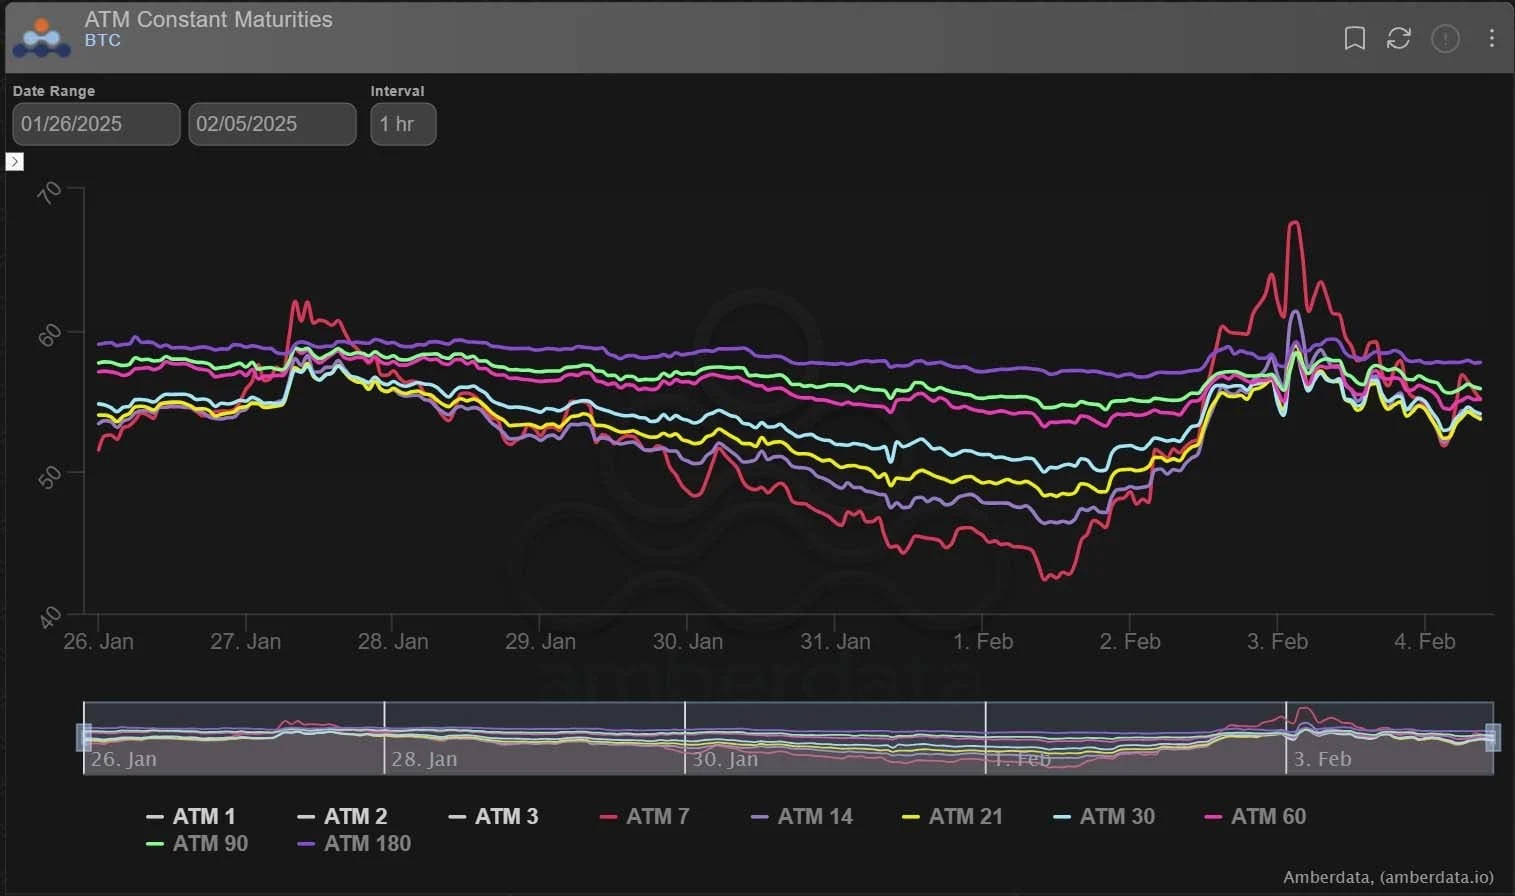Toggle ATM 2 series in legend
1515x896 pixels.
(342, 817)
